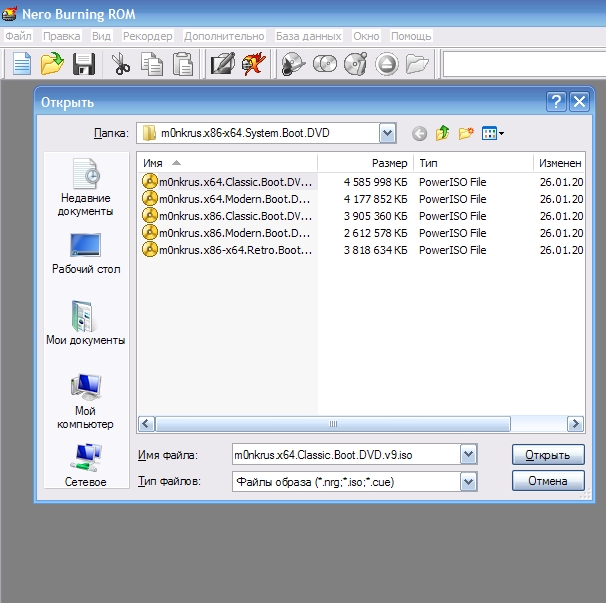Image resolution: width=606 pixels, height=603 pixels.
Task: Sort by the Изменен column header
Action: click(x=559, y=163)
